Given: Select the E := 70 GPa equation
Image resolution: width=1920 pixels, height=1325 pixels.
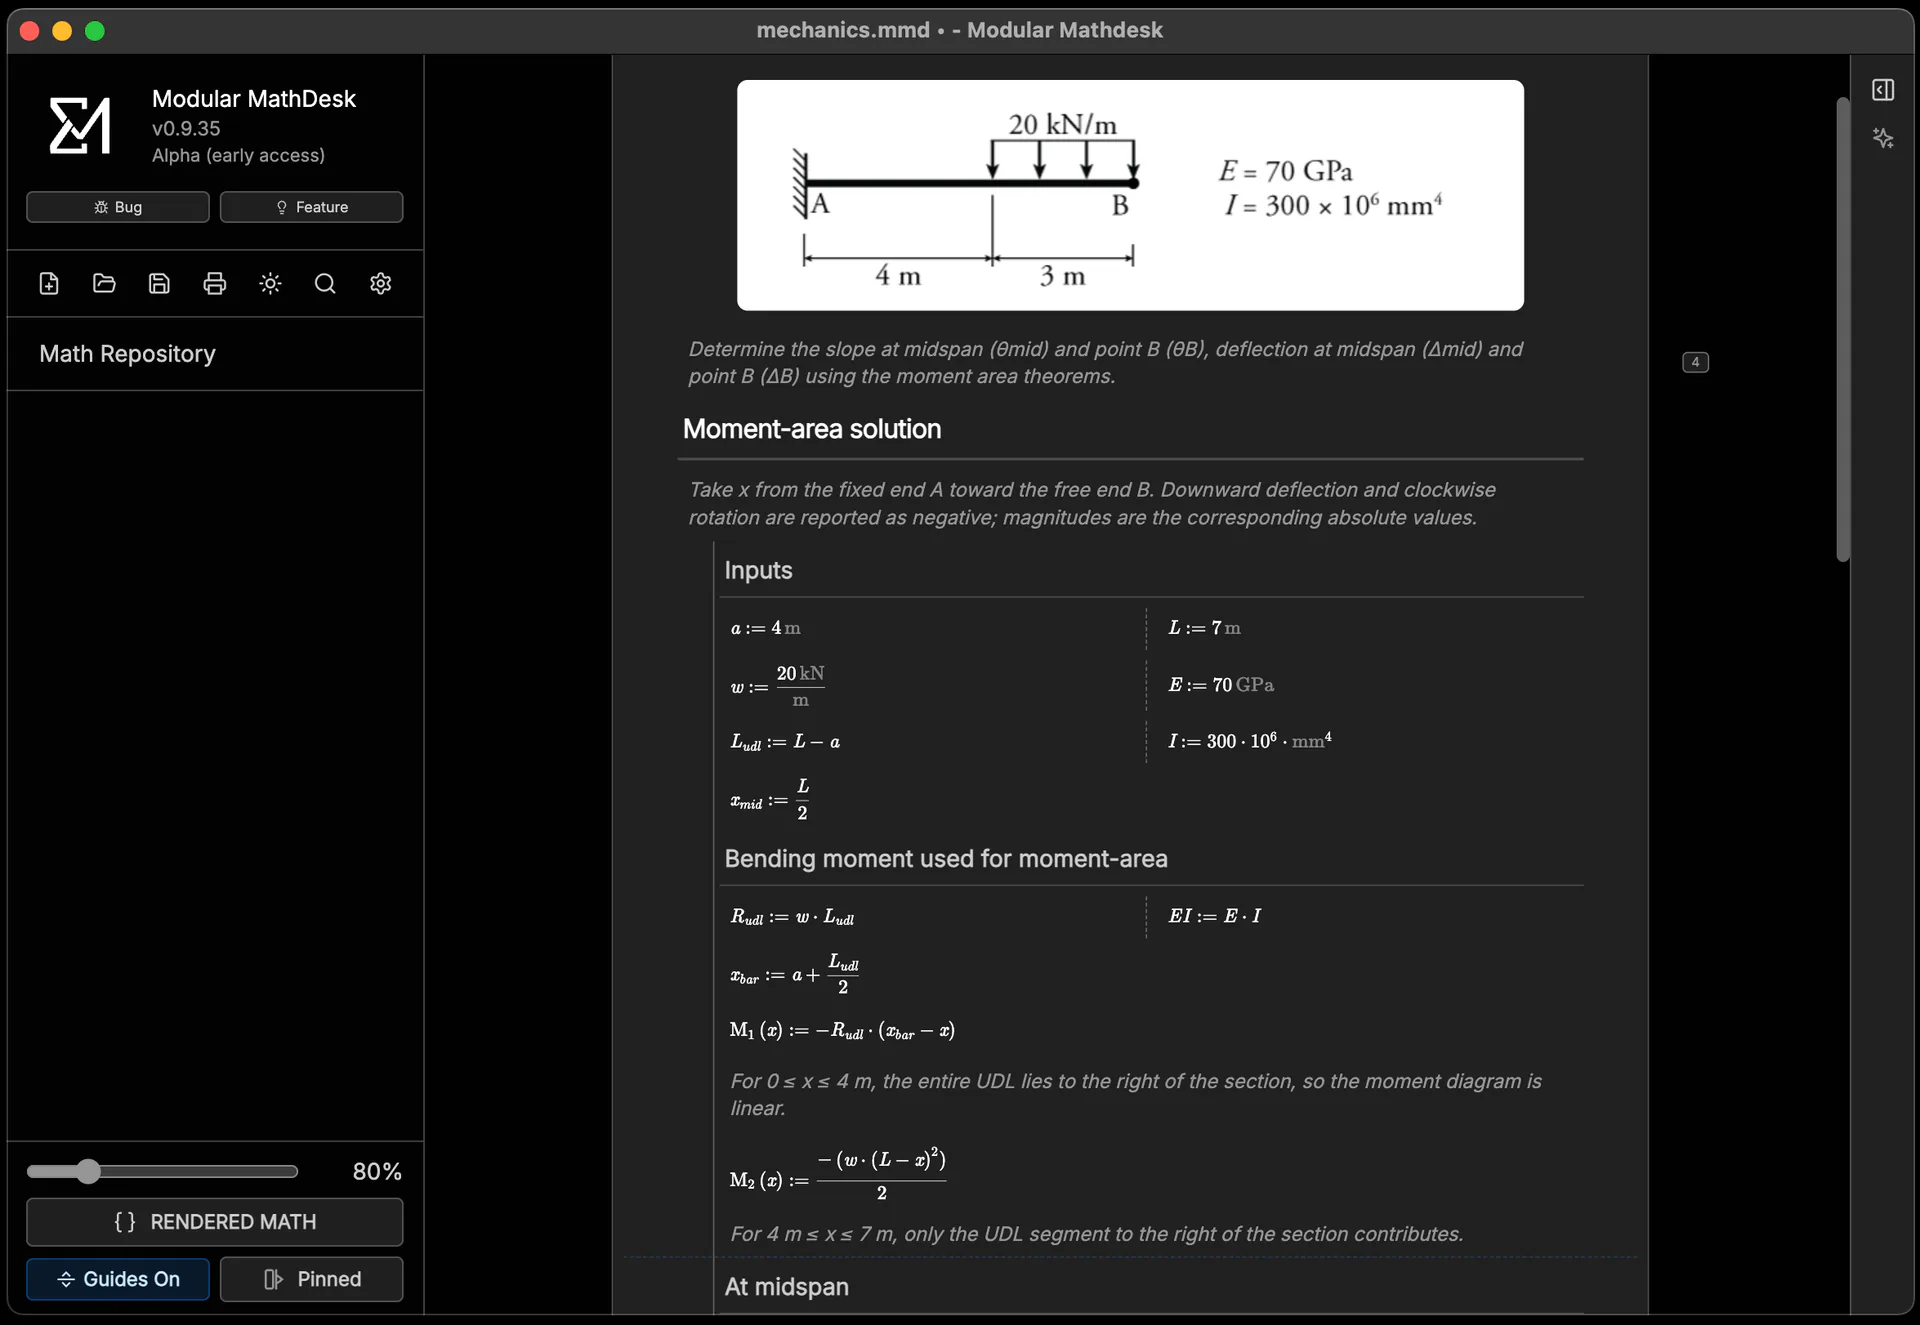Looking at the screenshot, I should [x=1221, y=685].
